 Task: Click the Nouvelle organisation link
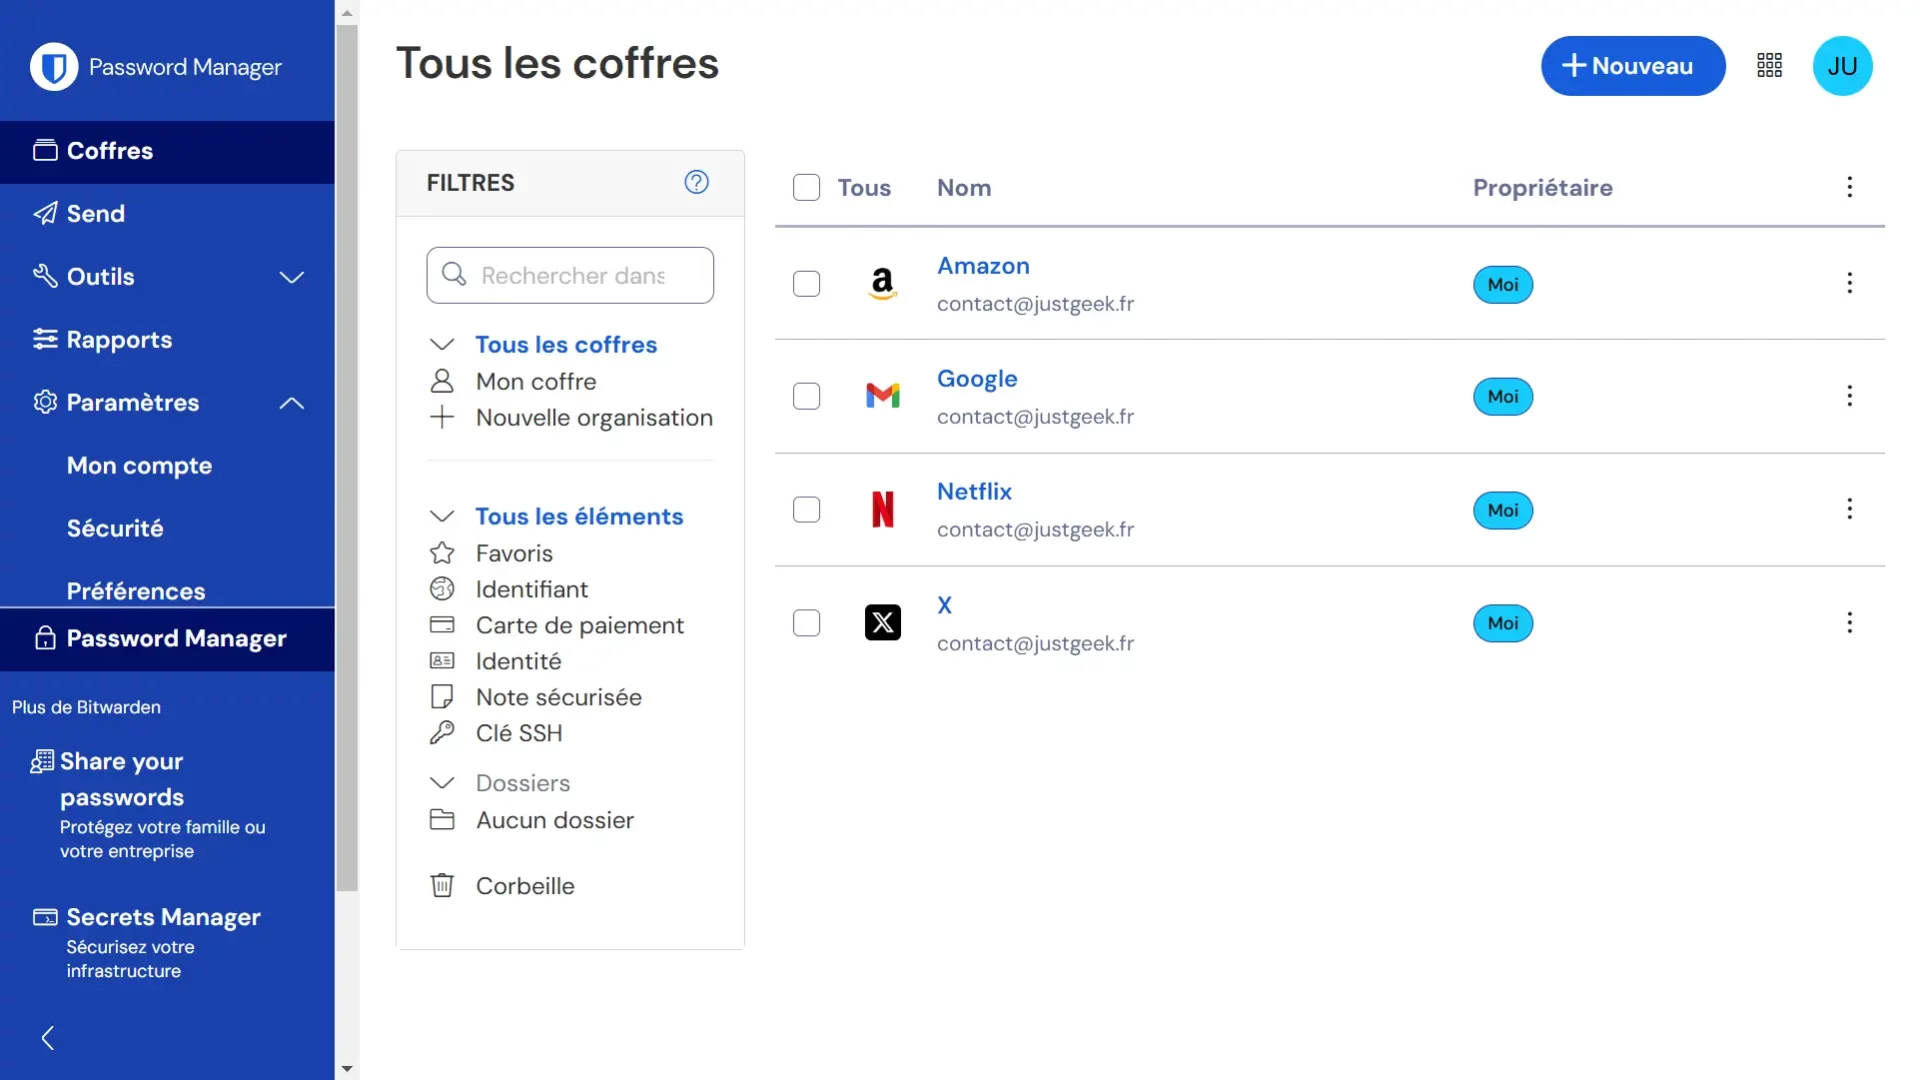593,417
